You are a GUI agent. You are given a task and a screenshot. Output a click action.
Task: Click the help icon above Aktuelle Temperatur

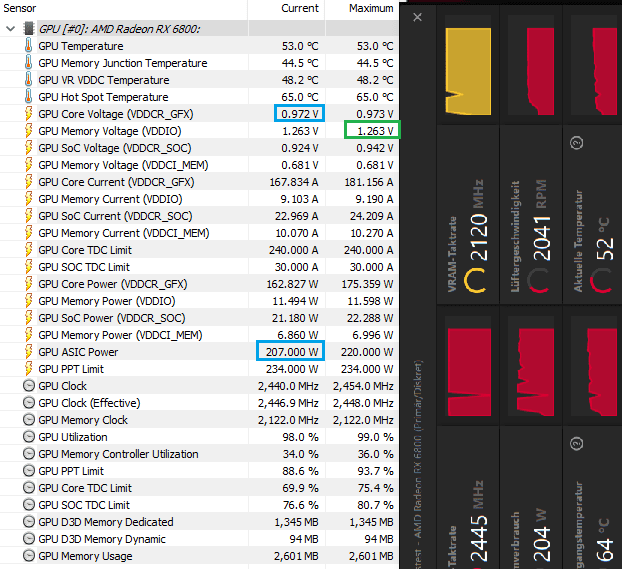click(576, 143)
